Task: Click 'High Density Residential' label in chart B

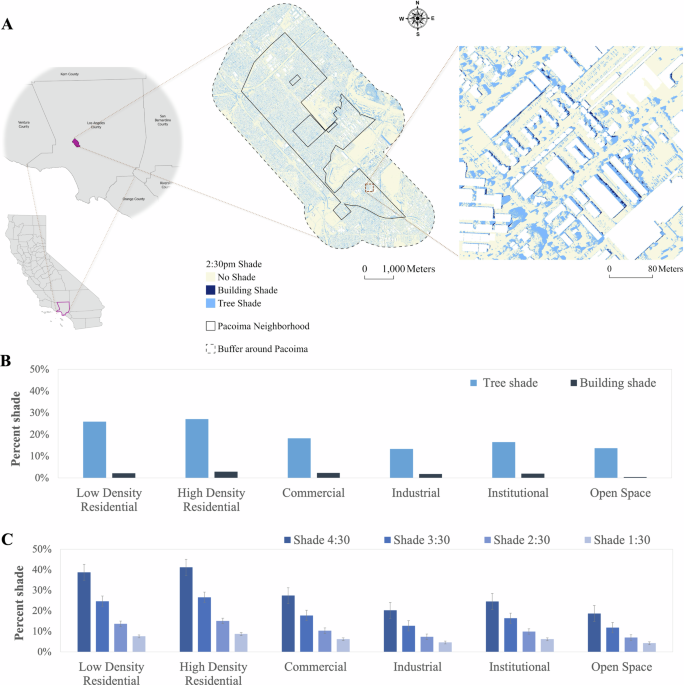Action: click(211, 500)
